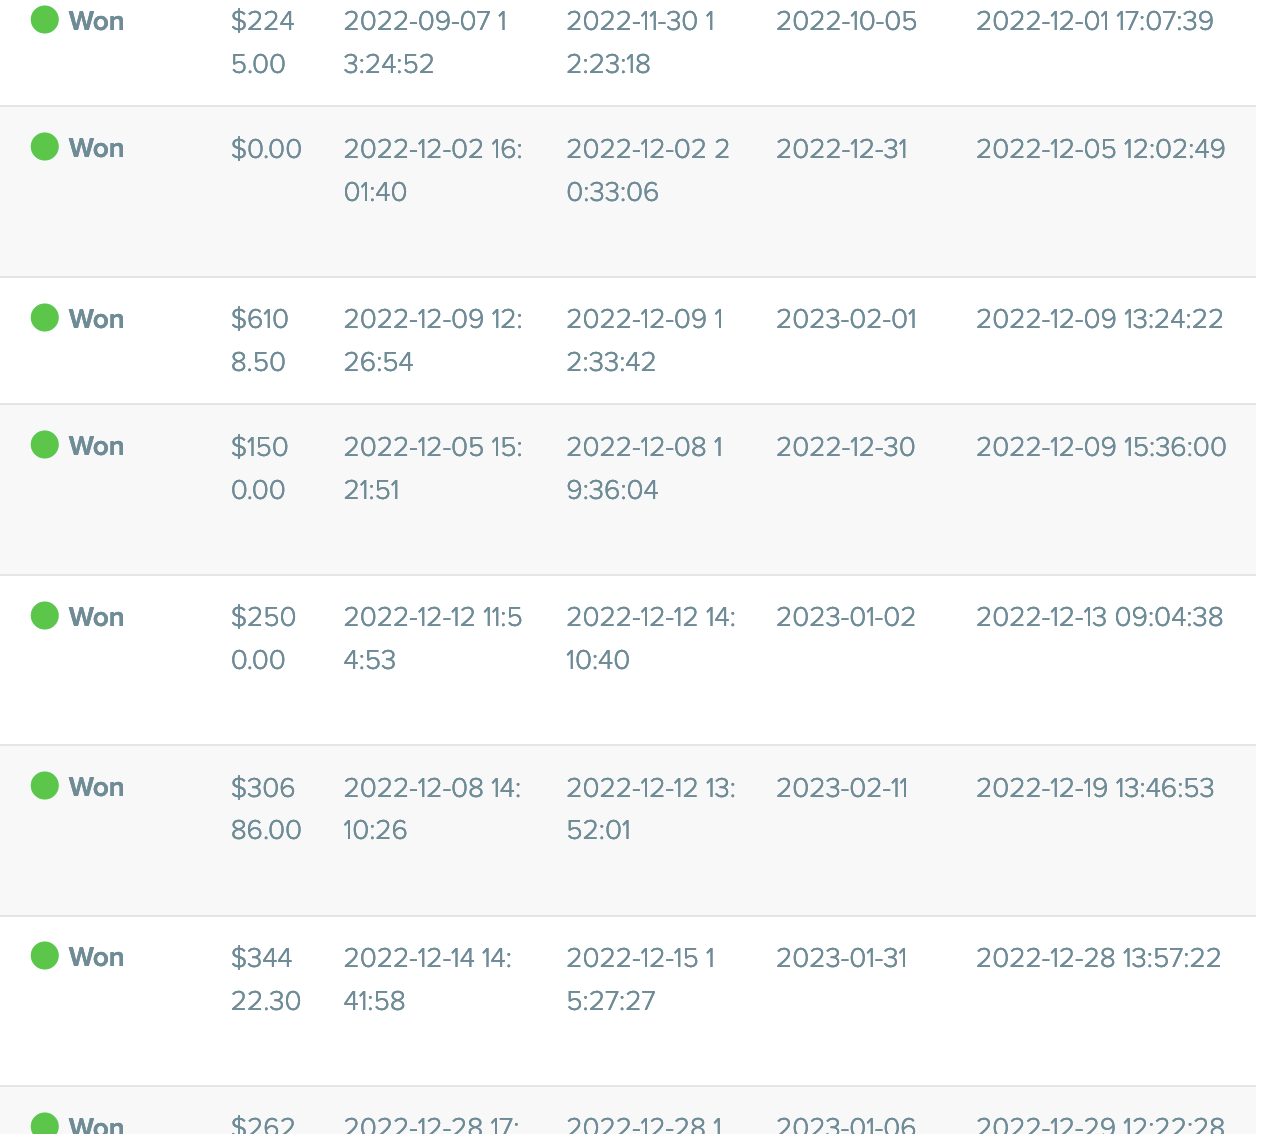This screenshot has height=1134, width=1278.
Task: Click the green dot in the $2500.00 row
Action: [45, 616]
